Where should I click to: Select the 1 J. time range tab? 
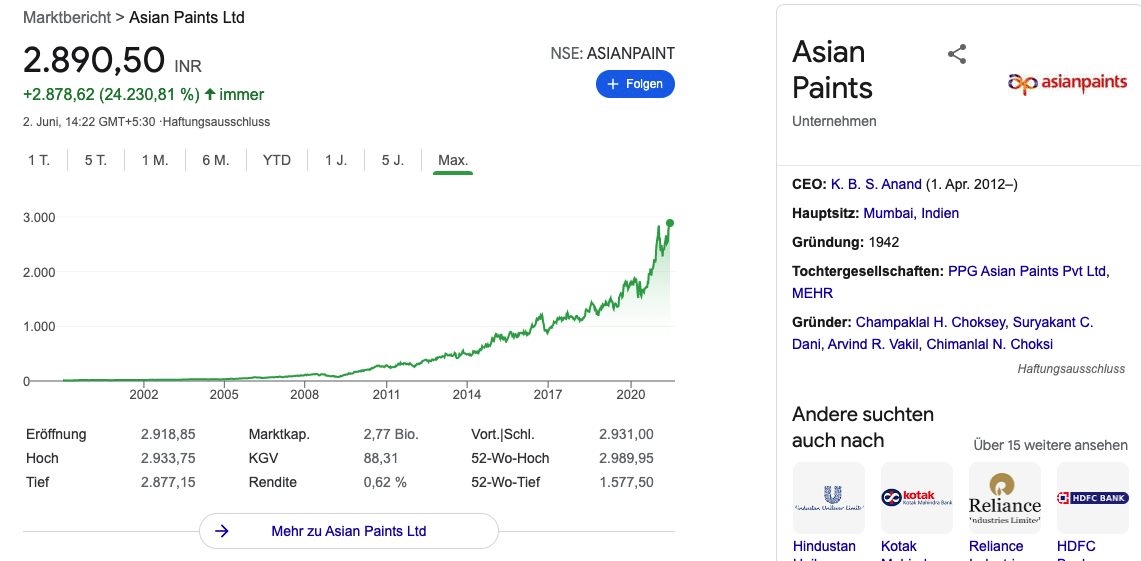336,160
